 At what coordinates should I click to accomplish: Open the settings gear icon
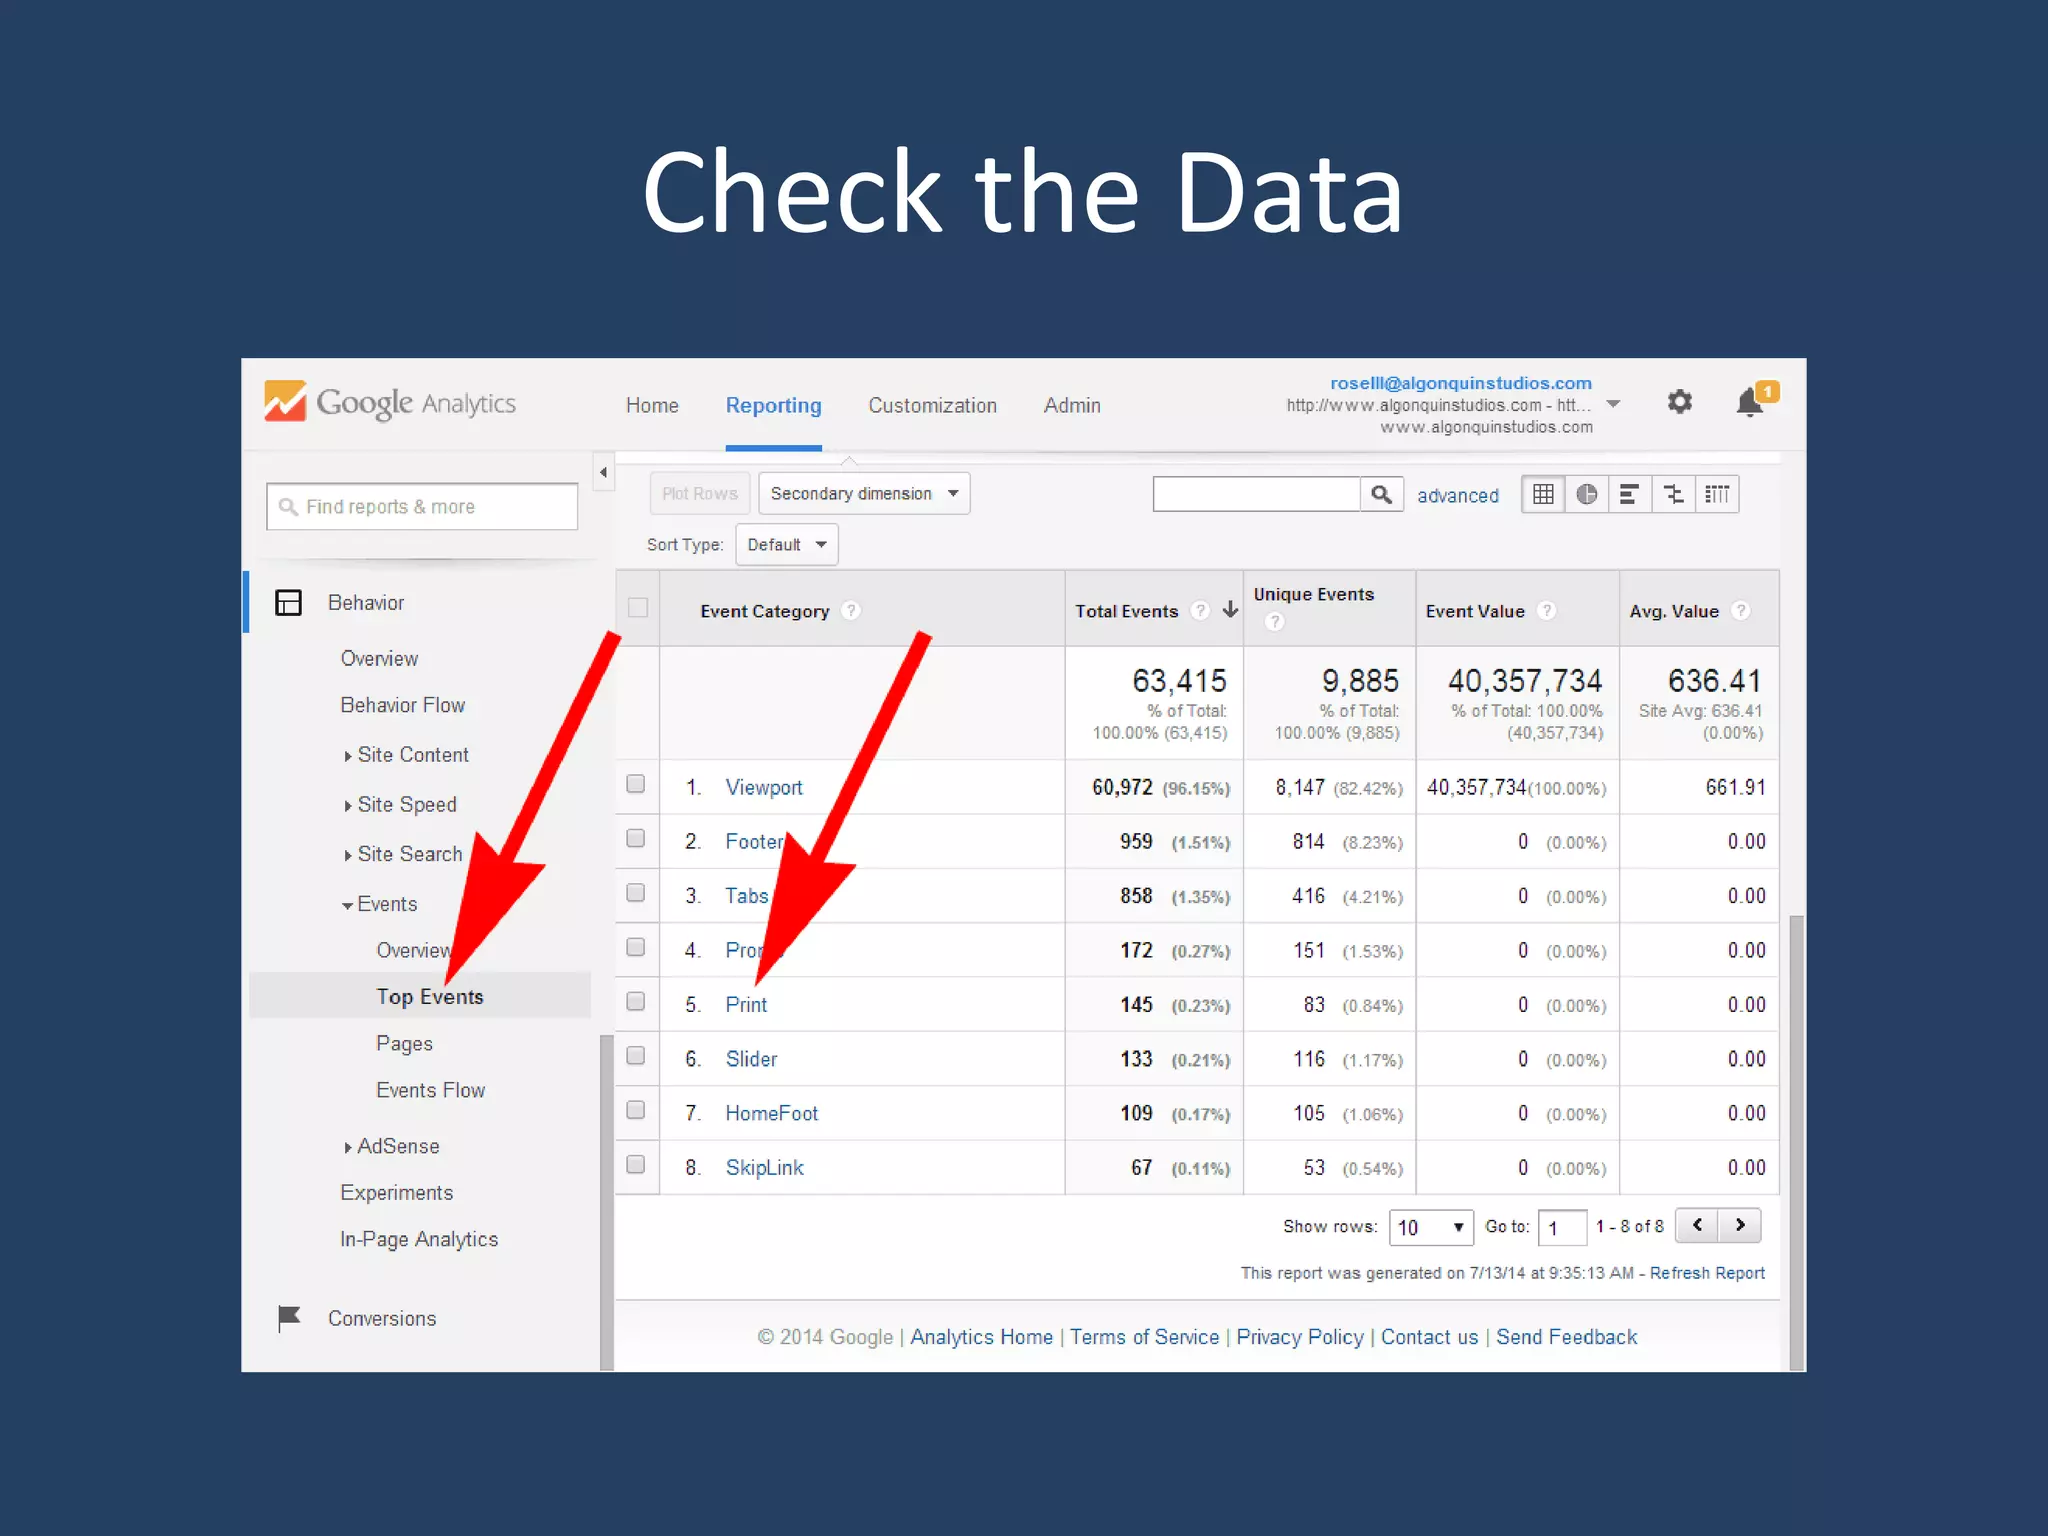(1680, 402)
